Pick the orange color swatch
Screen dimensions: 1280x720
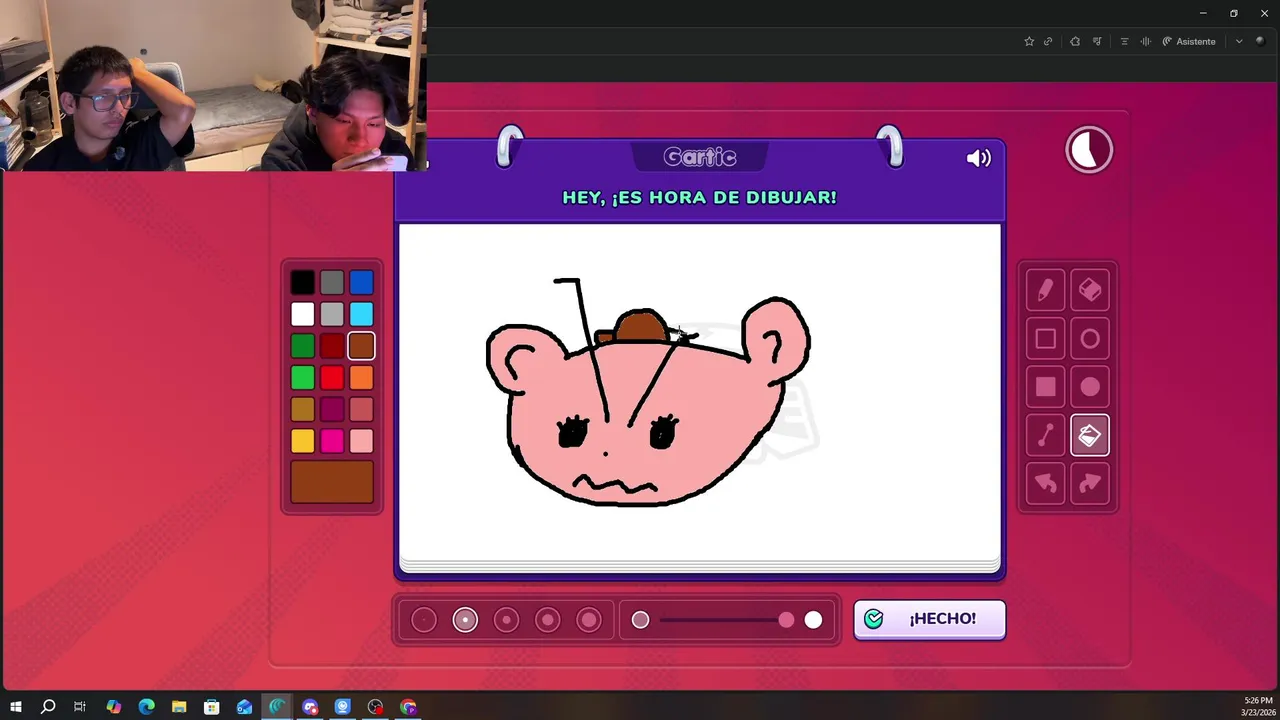click(361, 377)
